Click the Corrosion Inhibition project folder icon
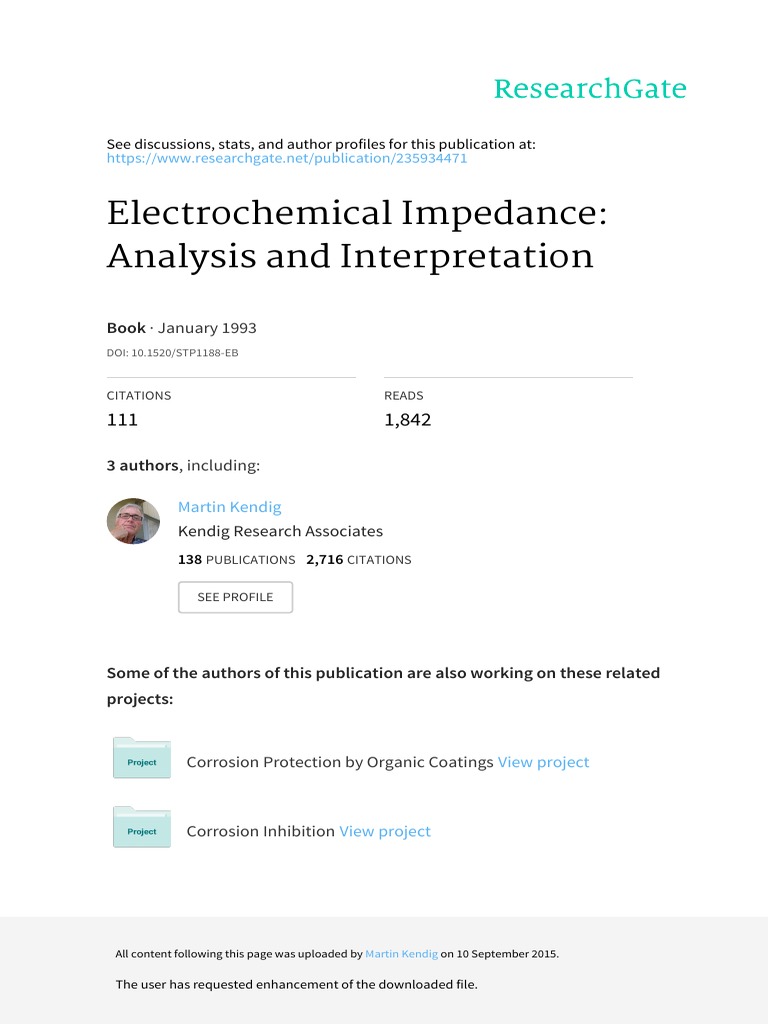 pos(142,827)
